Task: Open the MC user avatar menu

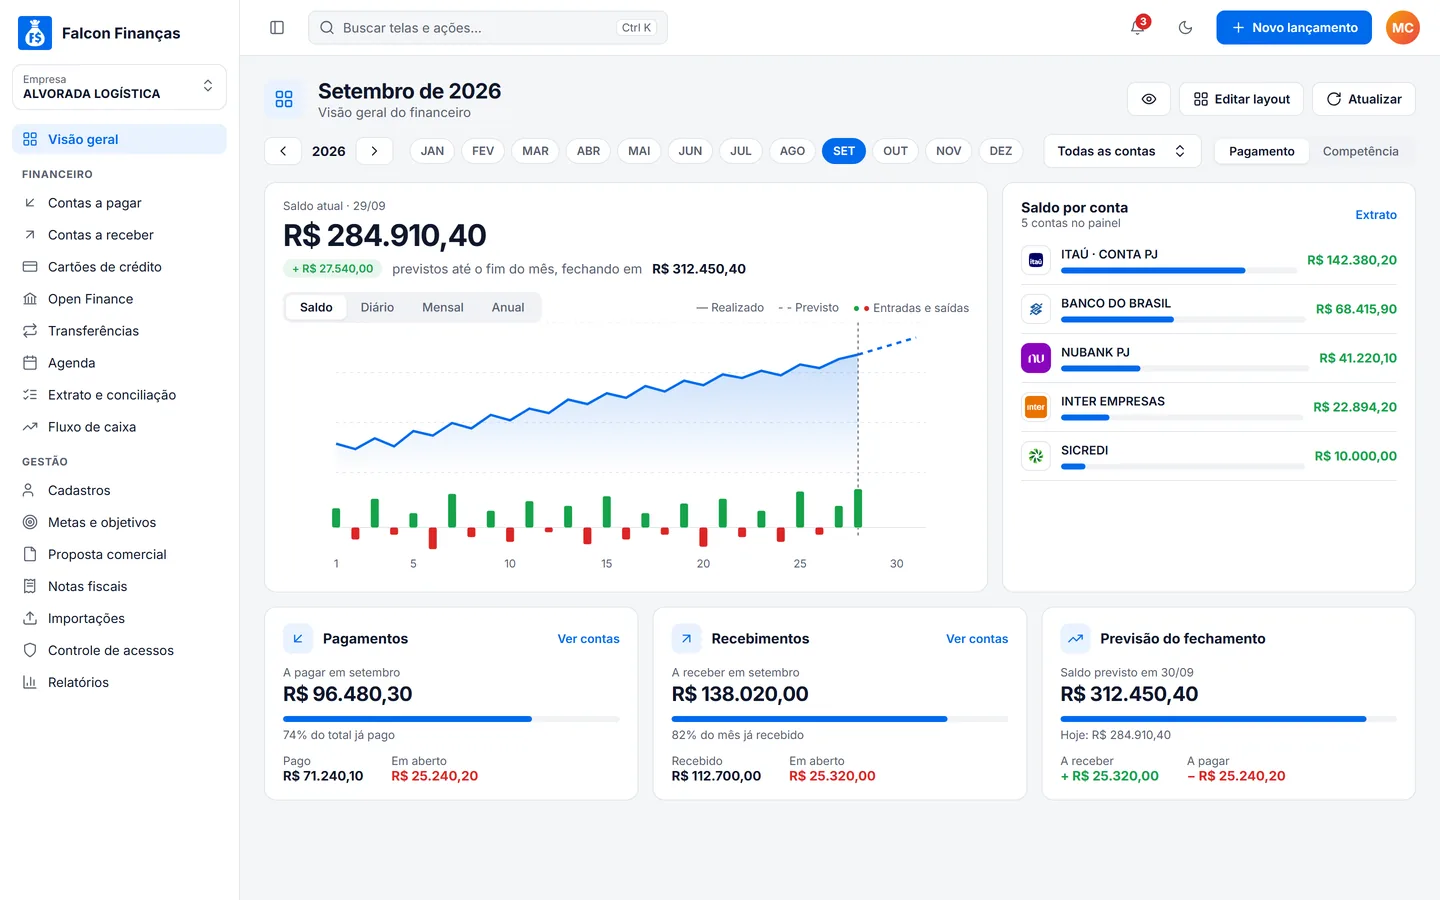Action: (1402, 28)
